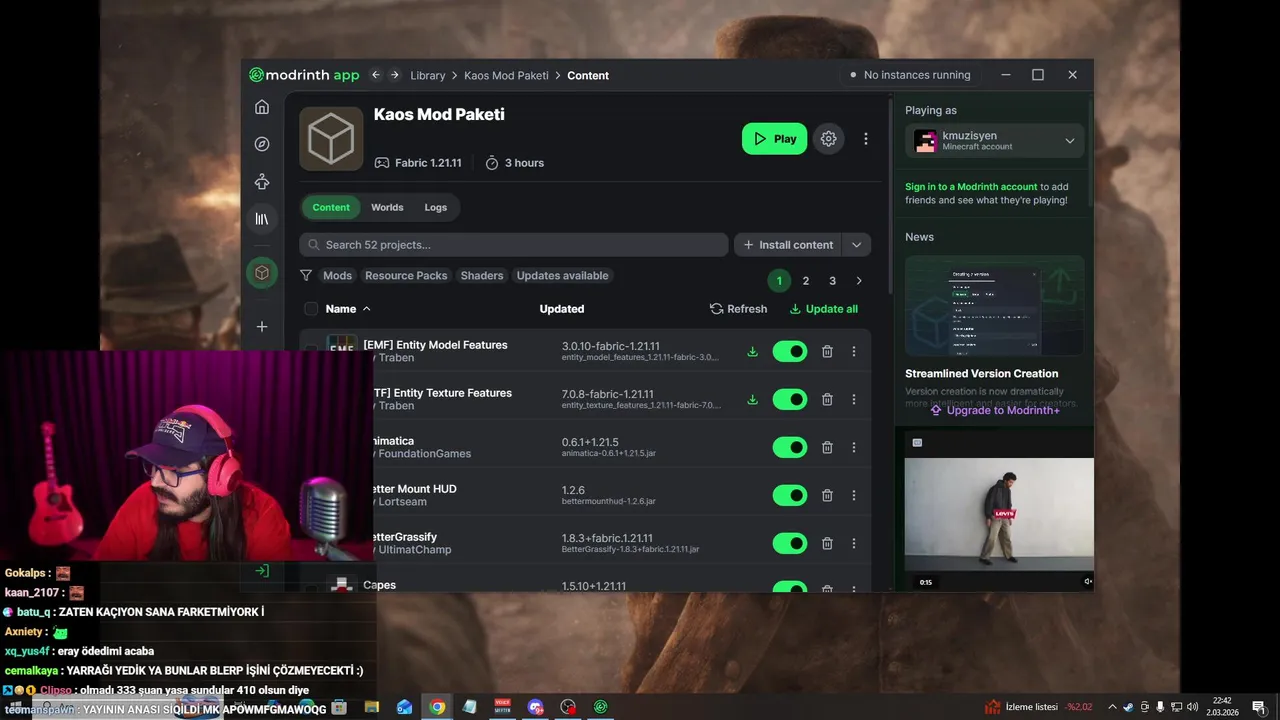Click the Search 52 projects field

point(514,245)
